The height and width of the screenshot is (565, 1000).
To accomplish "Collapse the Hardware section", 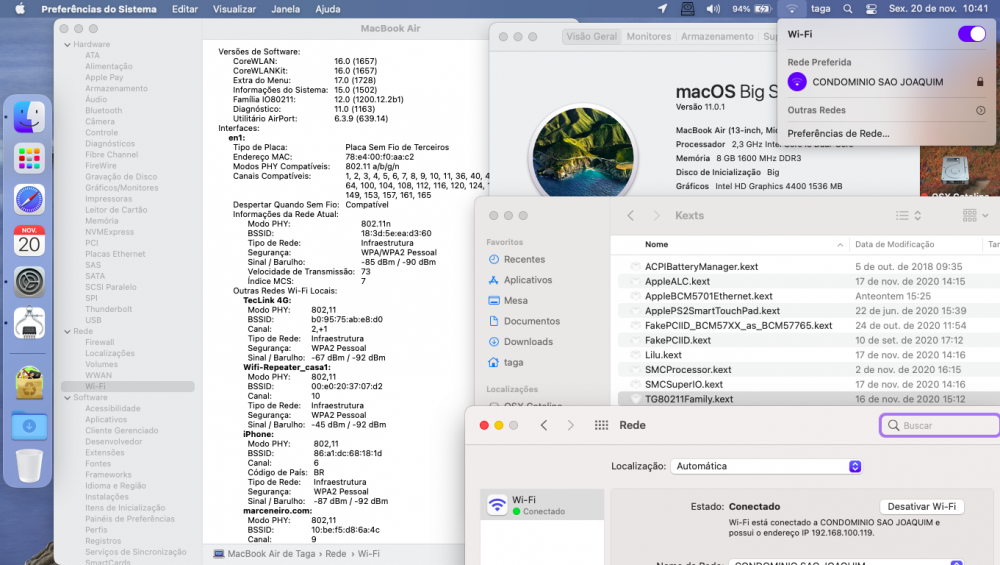I will coord(68,45).
